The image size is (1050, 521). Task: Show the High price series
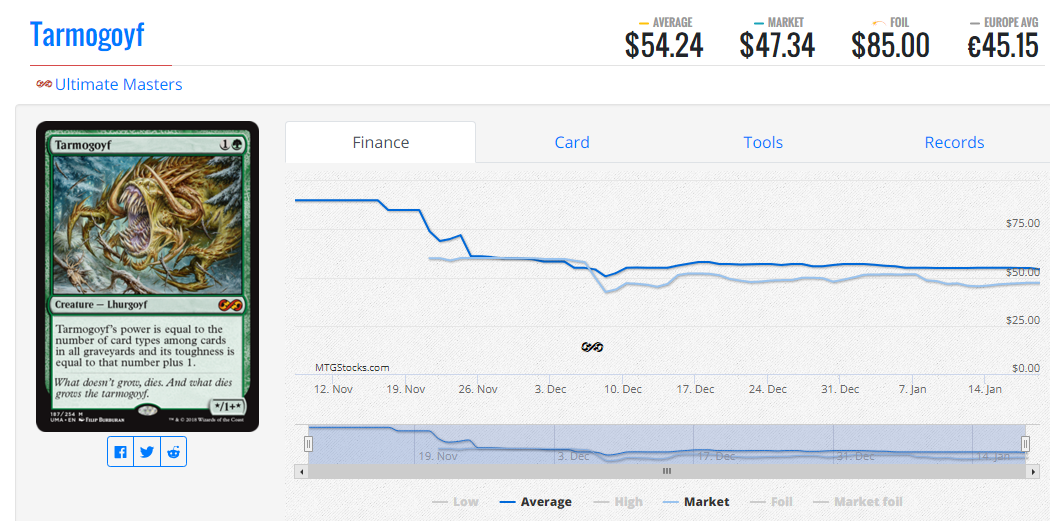pyautogui.click(x=618, y=502)
